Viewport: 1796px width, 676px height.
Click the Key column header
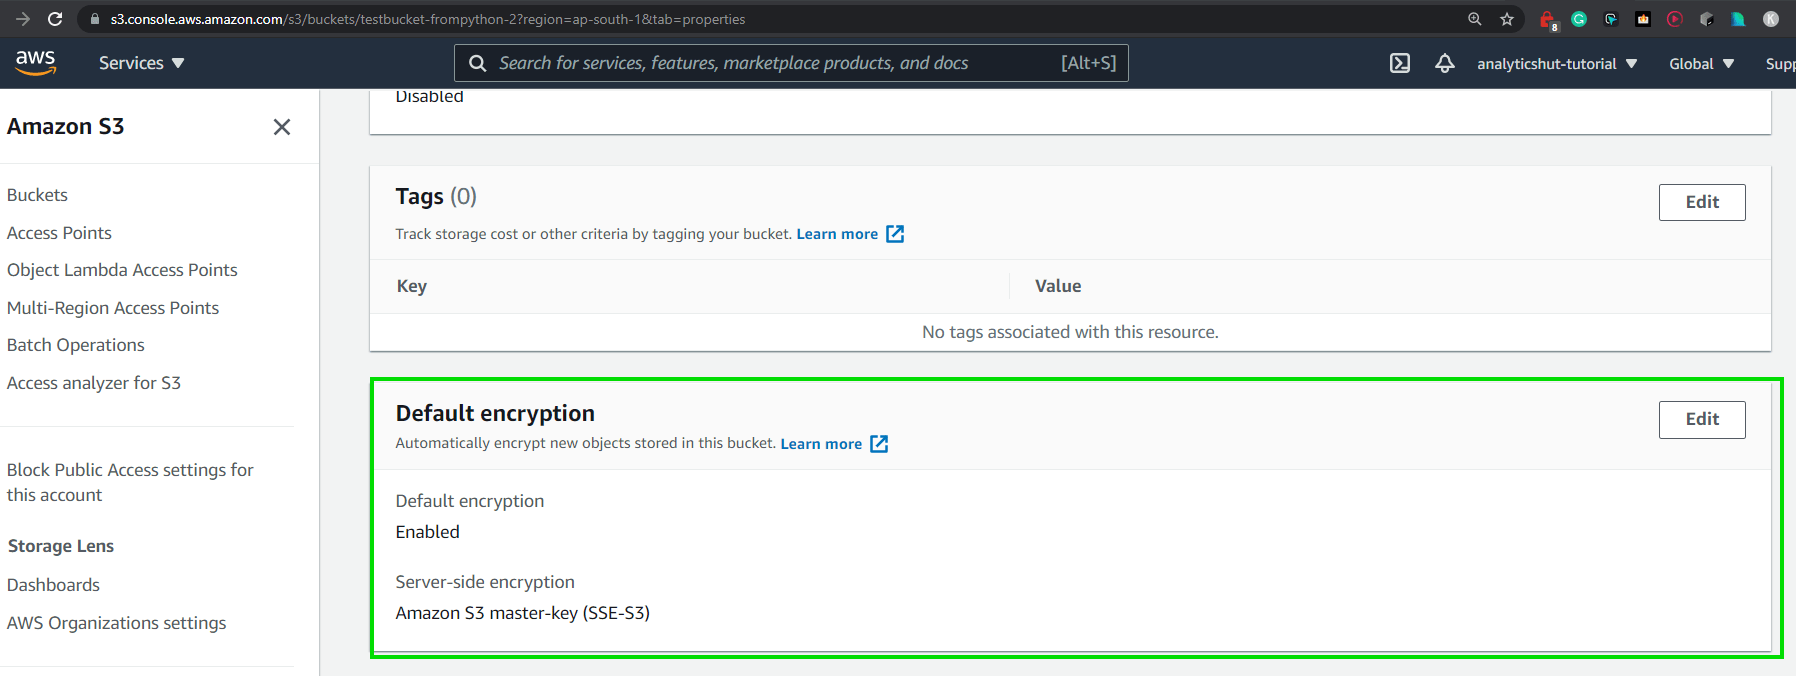[412, 286]
